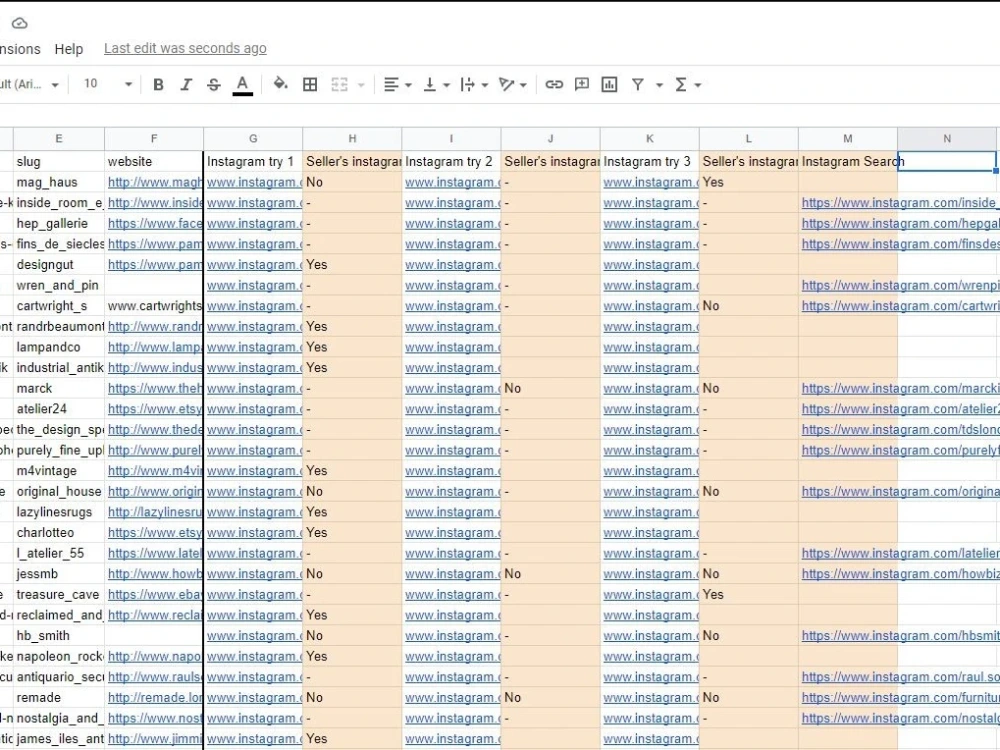Expand horizontal align dropdown arrow

tap(408, 85)
